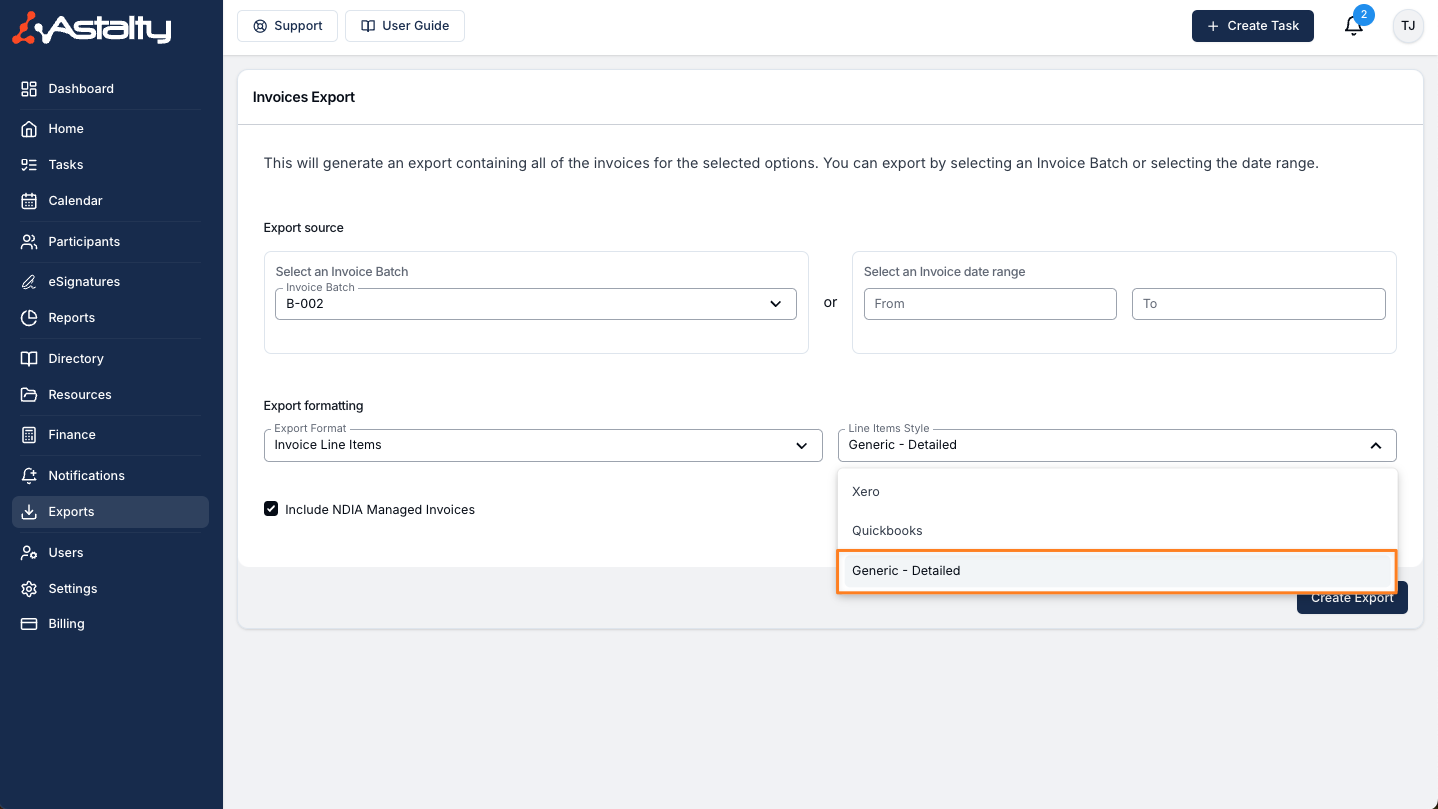Select Xero from the style list
The width and height of the screenshot is (1438, 809).
pos(866,492)
